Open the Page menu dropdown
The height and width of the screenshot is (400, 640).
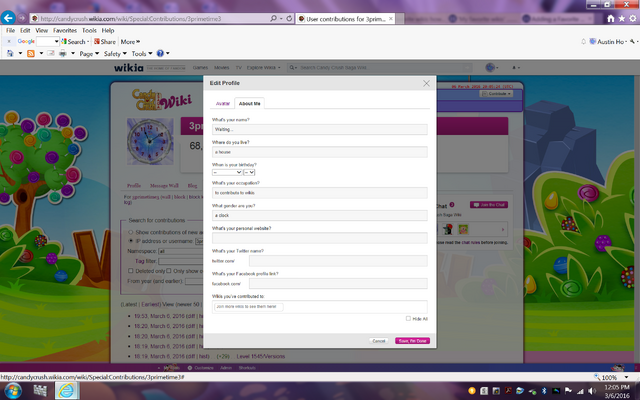[89, 53]
